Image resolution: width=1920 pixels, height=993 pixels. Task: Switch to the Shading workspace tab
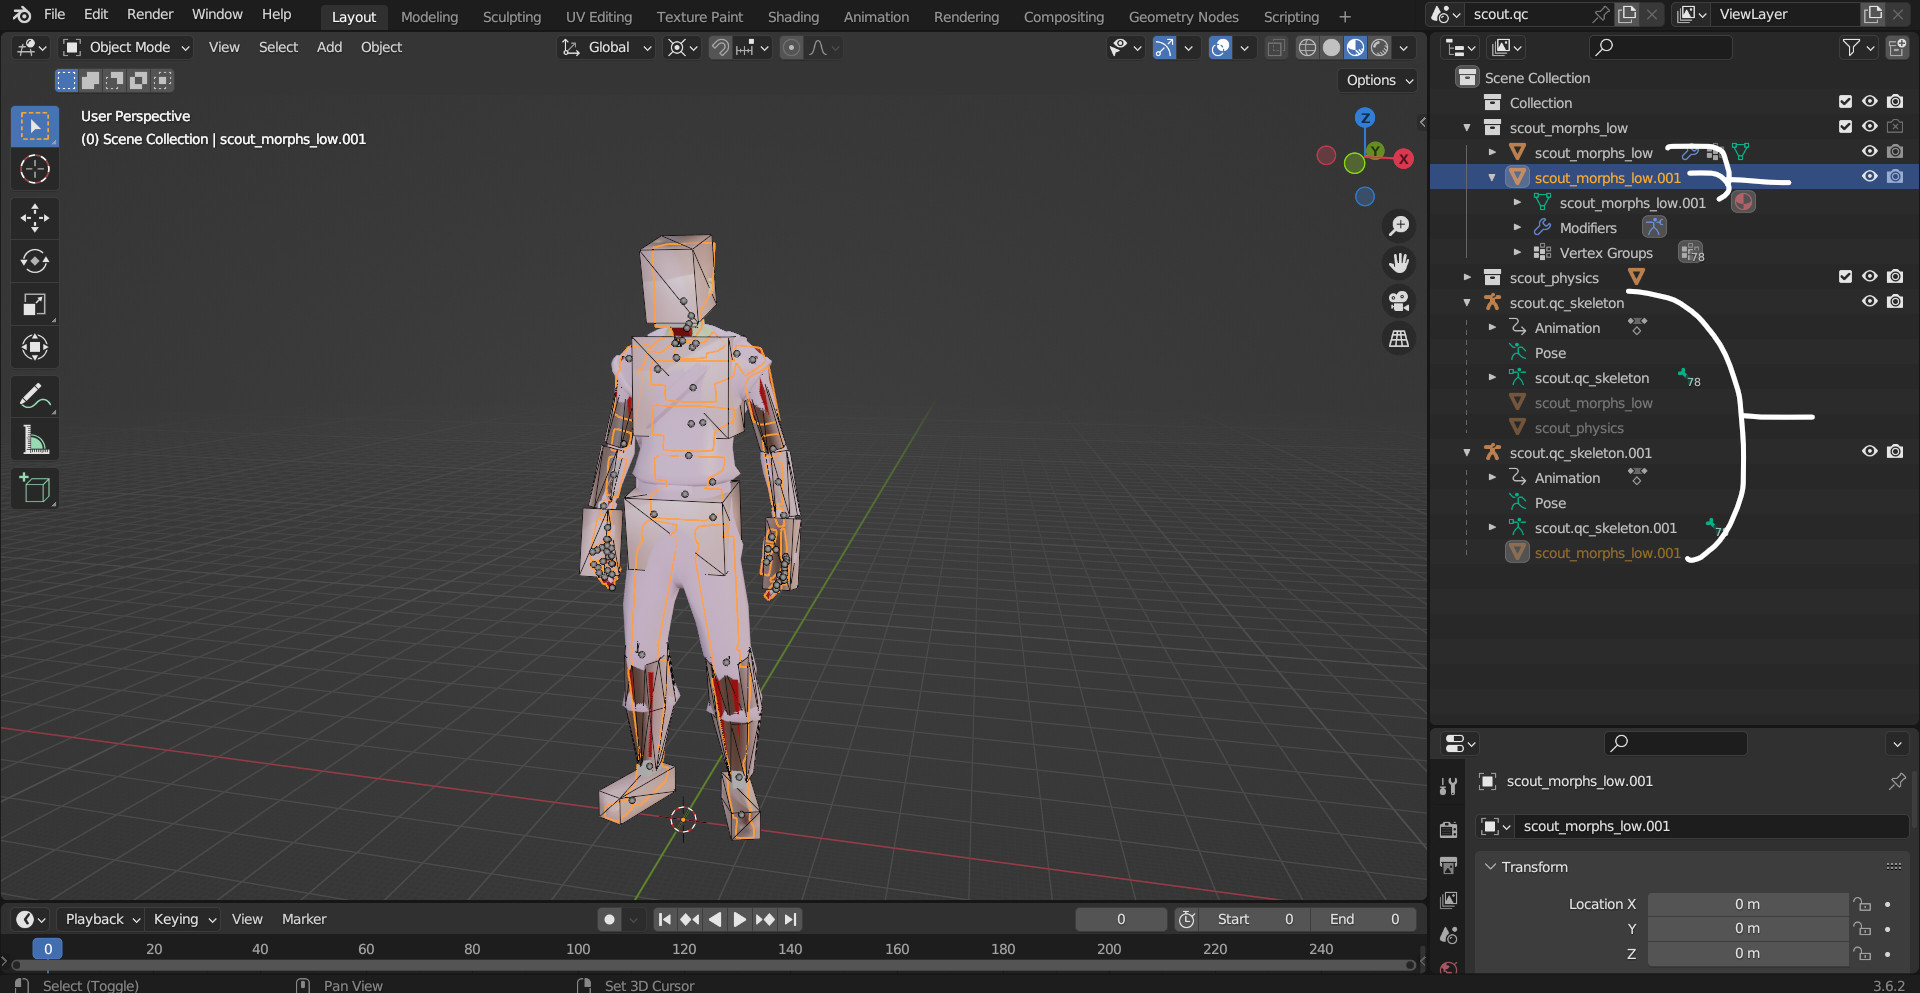[x=793, y=16]
